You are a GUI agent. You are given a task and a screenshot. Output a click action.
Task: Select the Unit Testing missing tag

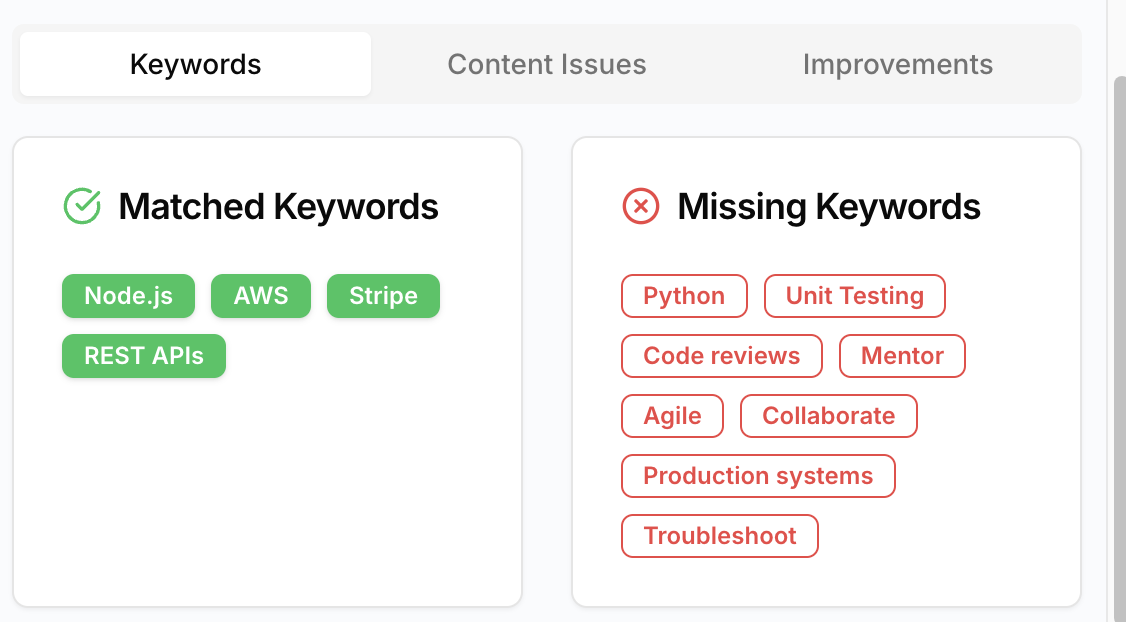854,296
